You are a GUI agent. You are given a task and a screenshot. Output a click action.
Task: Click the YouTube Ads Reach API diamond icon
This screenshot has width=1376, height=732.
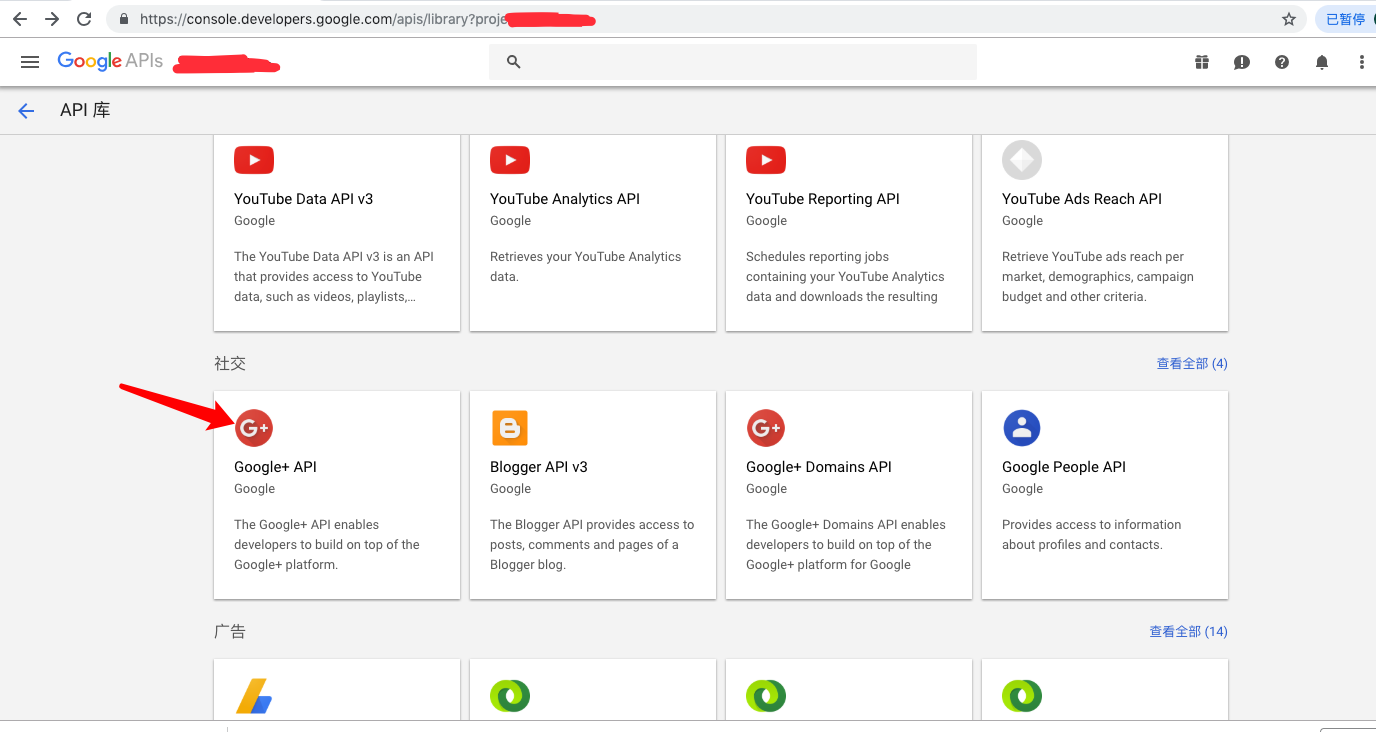tap(1021, 159)
